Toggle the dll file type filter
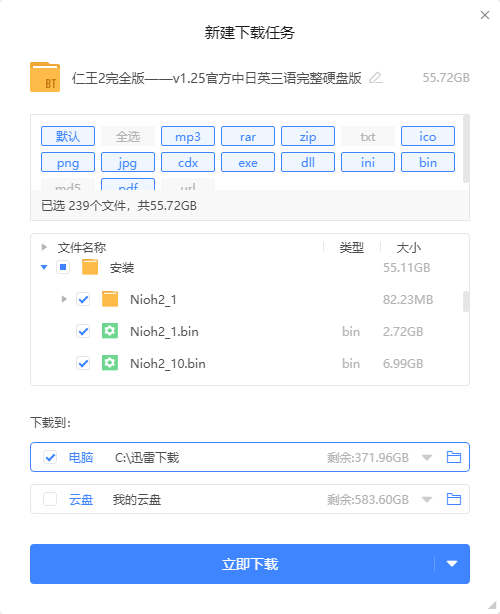The image size is (500, 614). pyautogui.click(x=308, y=162)
